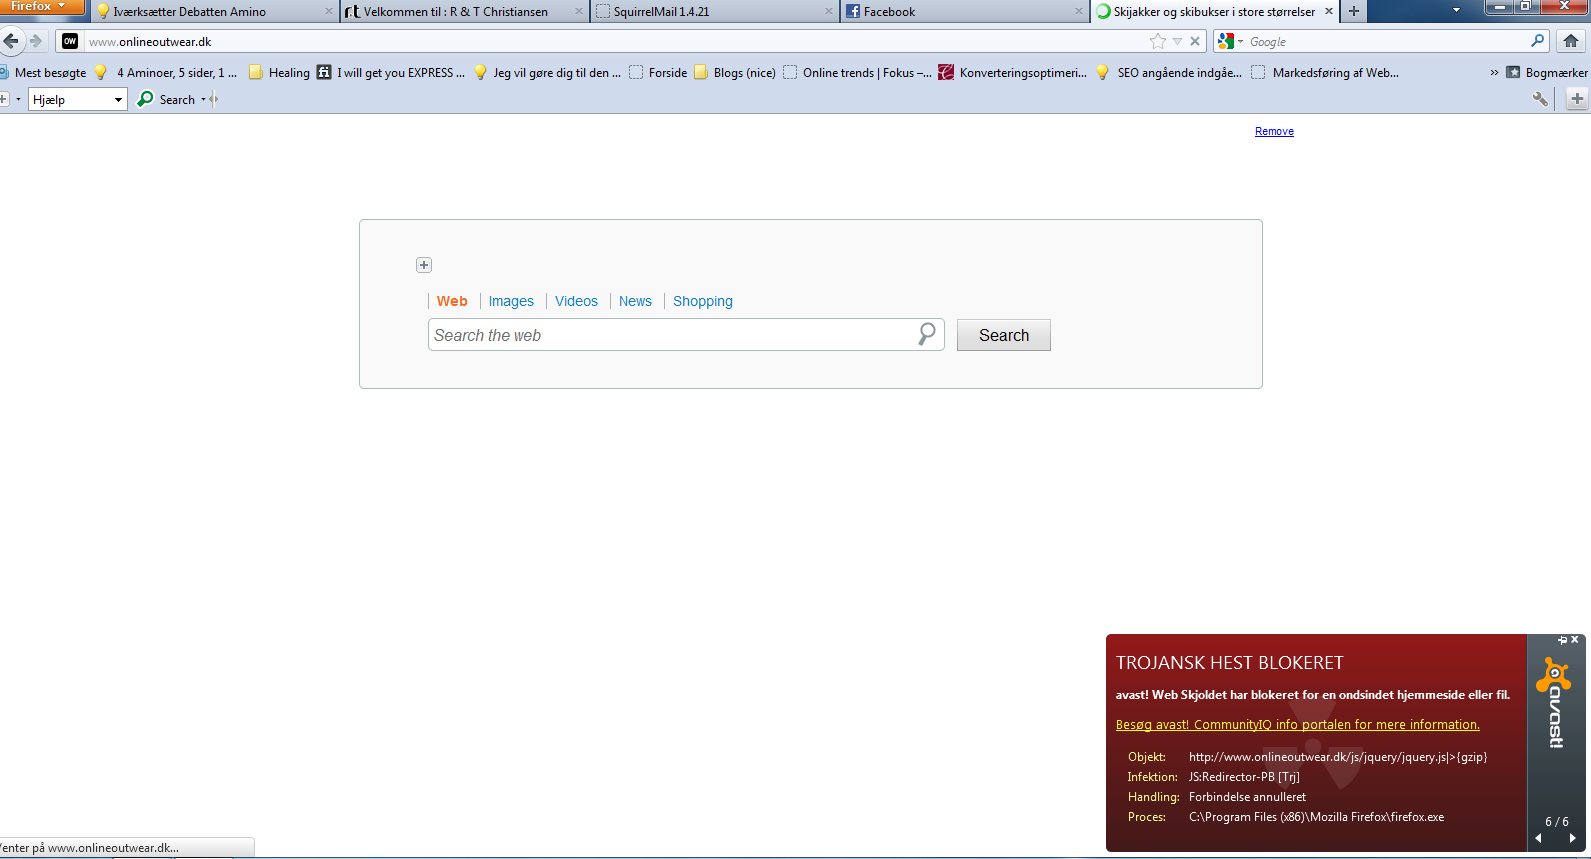This screenshot has width=1591, height=859.
Task: Open a new tab with the plus button
Action: point(1354,11)
